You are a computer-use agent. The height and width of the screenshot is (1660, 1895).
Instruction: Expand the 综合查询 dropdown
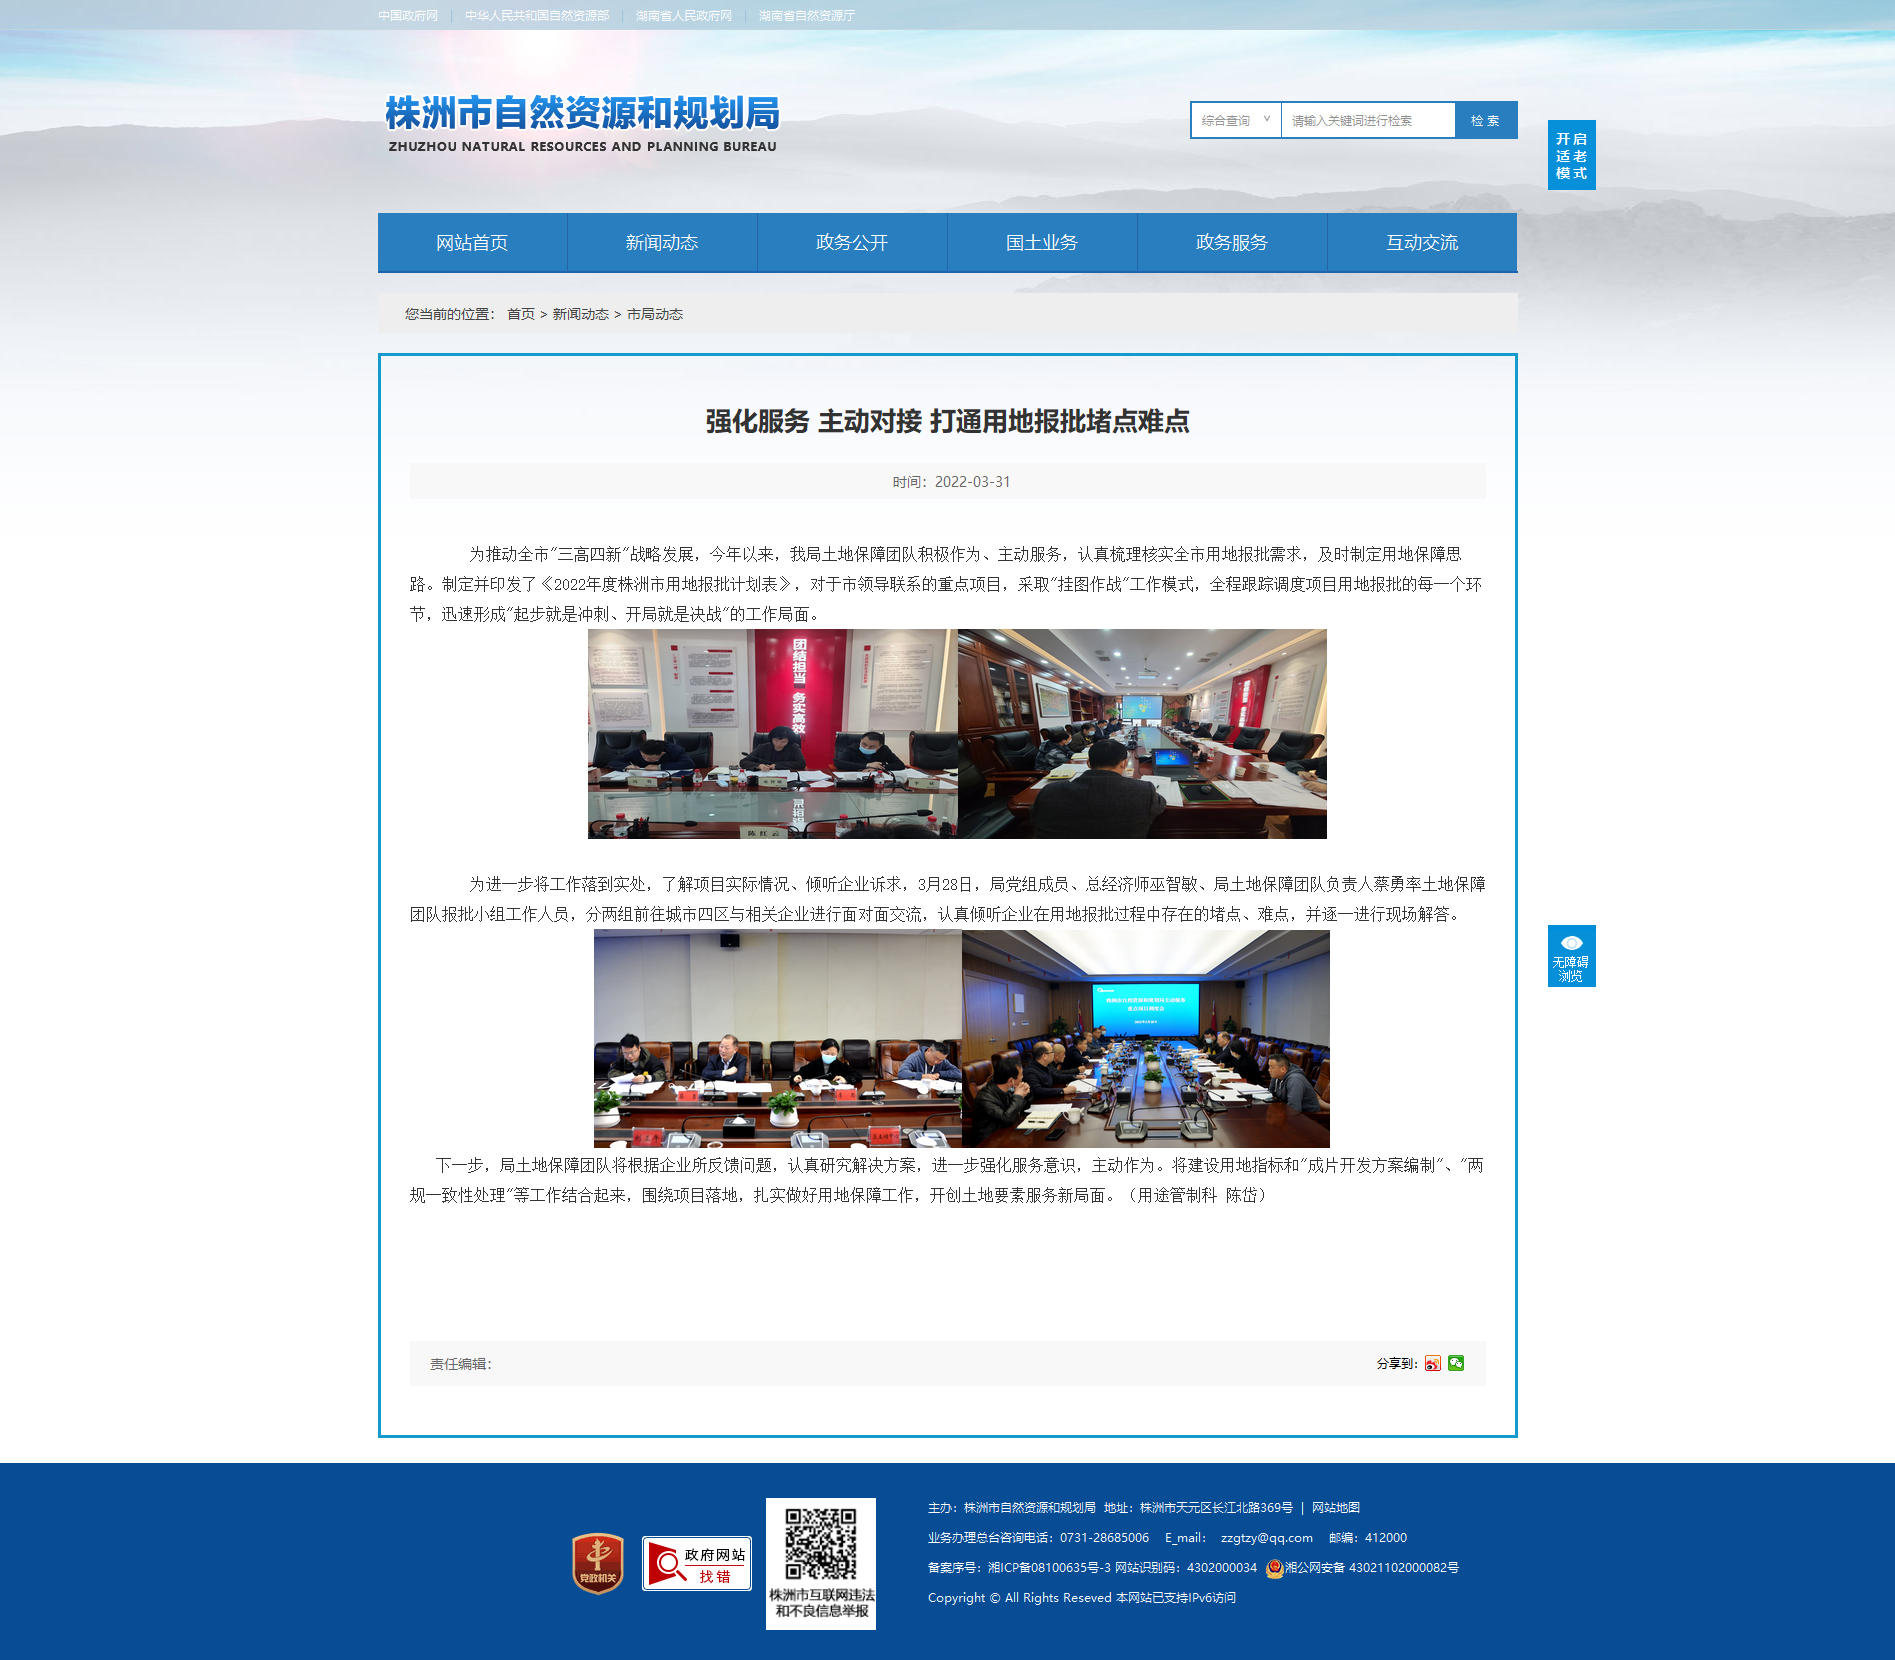coord(1236,120)
